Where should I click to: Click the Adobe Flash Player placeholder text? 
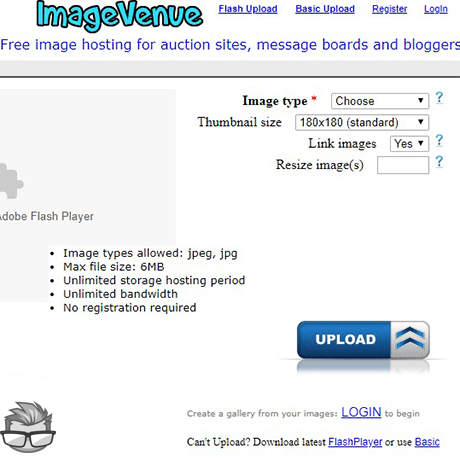point(47,216)
